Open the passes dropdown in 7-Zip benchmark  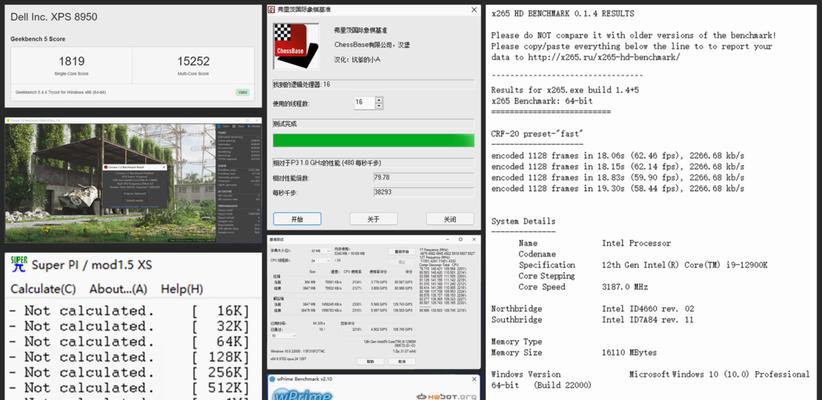click(x=284, y=335)
